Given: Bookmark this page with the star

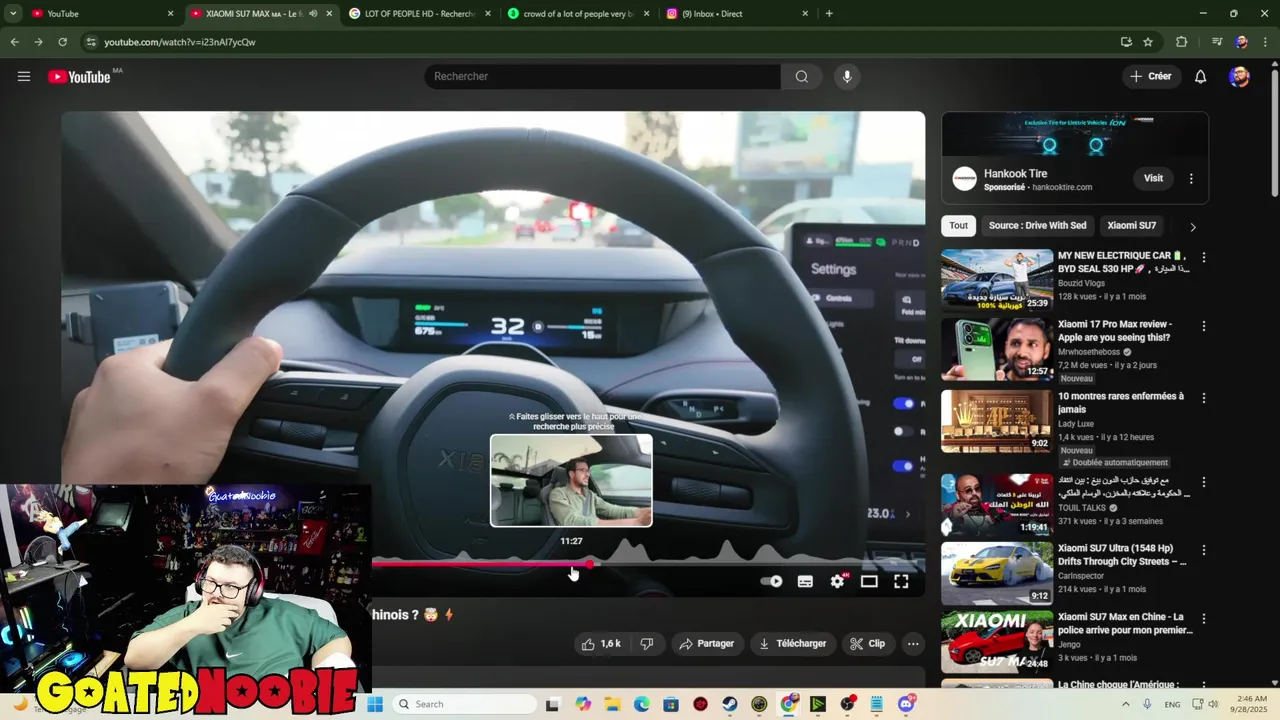Looking at the screenshot, I should (1148, 42).
